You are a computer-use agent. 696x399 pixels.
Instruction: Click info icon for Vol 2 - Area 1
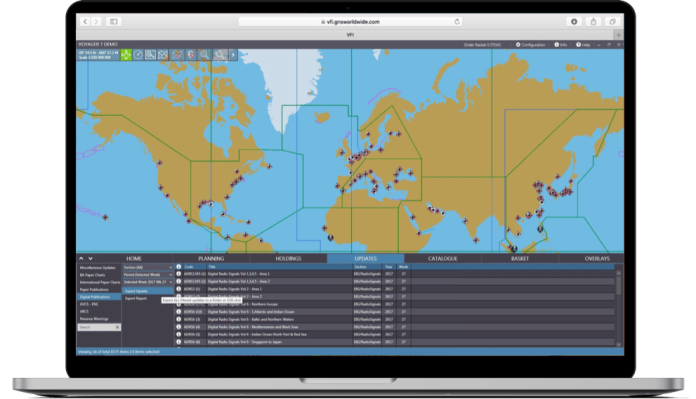178,289
